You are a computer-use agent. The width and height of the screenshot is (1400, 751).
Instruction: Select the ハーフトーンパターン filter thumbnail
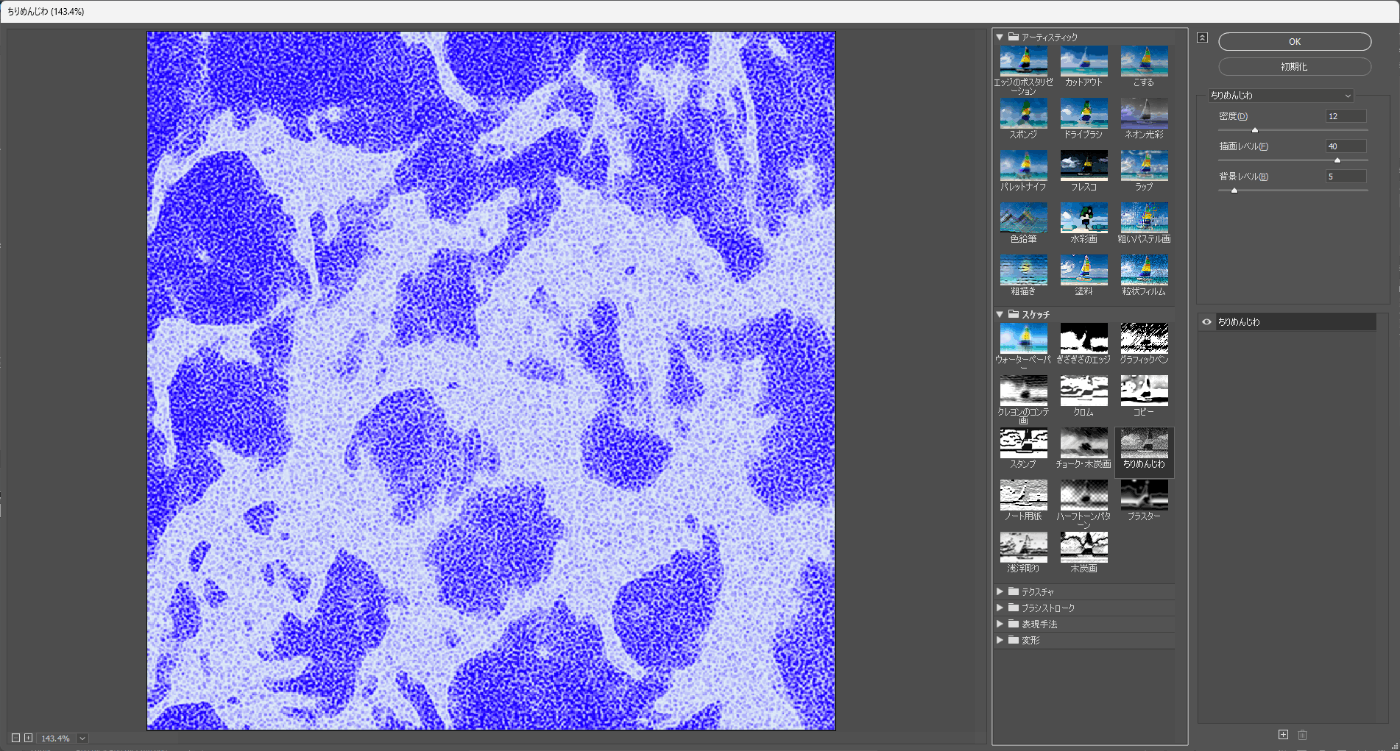[1084, 494]
